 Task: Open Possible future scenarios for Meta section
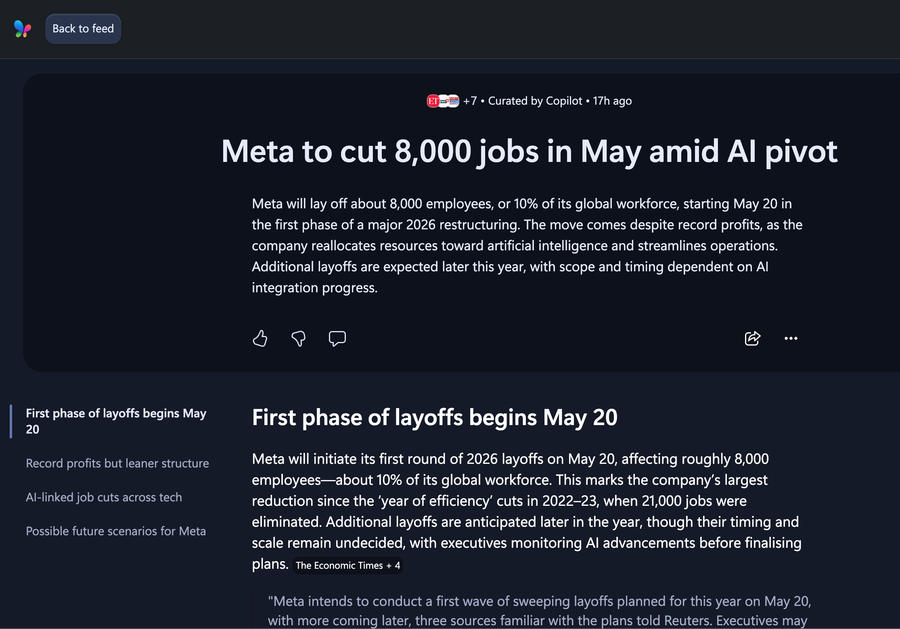coord(116,531)
